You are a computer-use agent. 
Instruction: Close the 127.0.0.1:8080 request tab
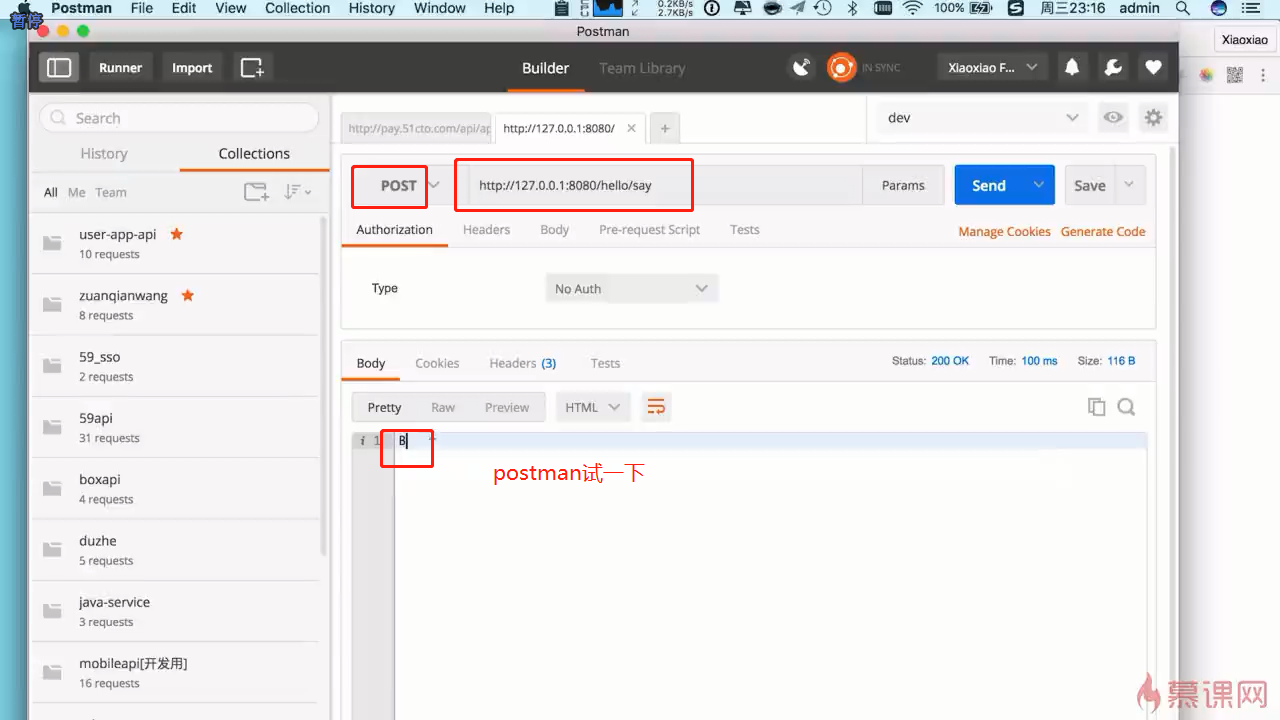(631, 128)
